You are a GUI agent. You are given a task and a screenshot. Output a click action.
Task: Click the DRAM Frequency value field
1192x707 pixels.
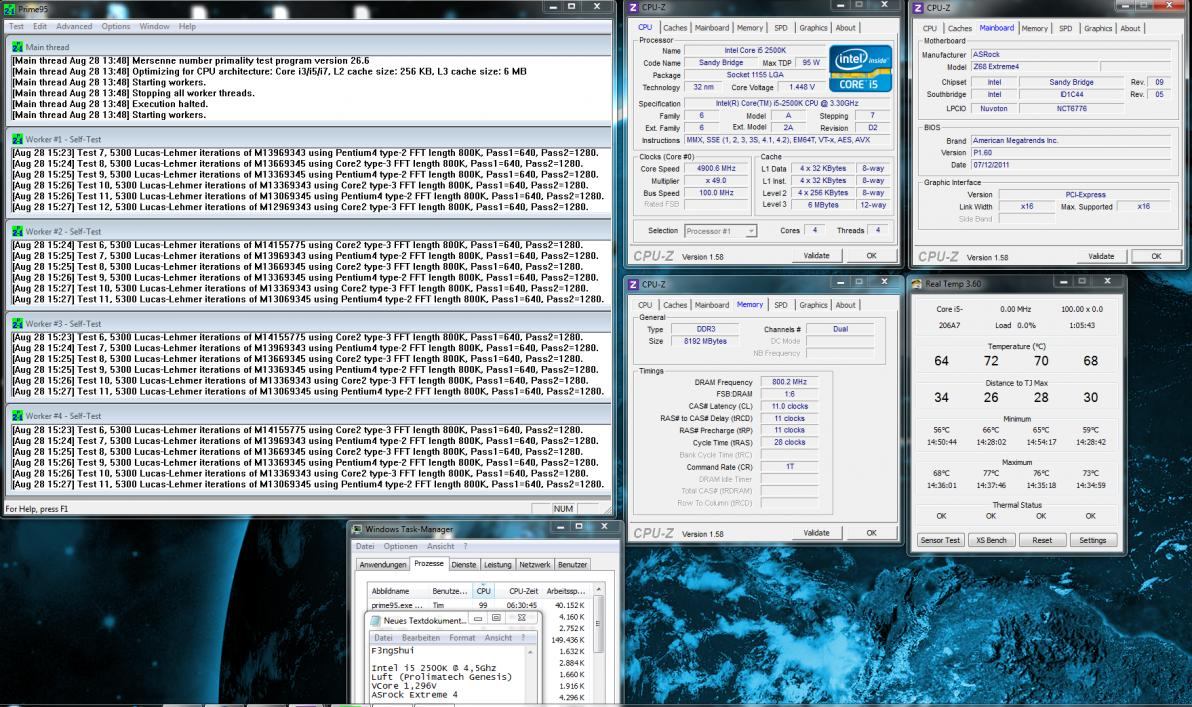pyautogui.click(x=789, y=382)
